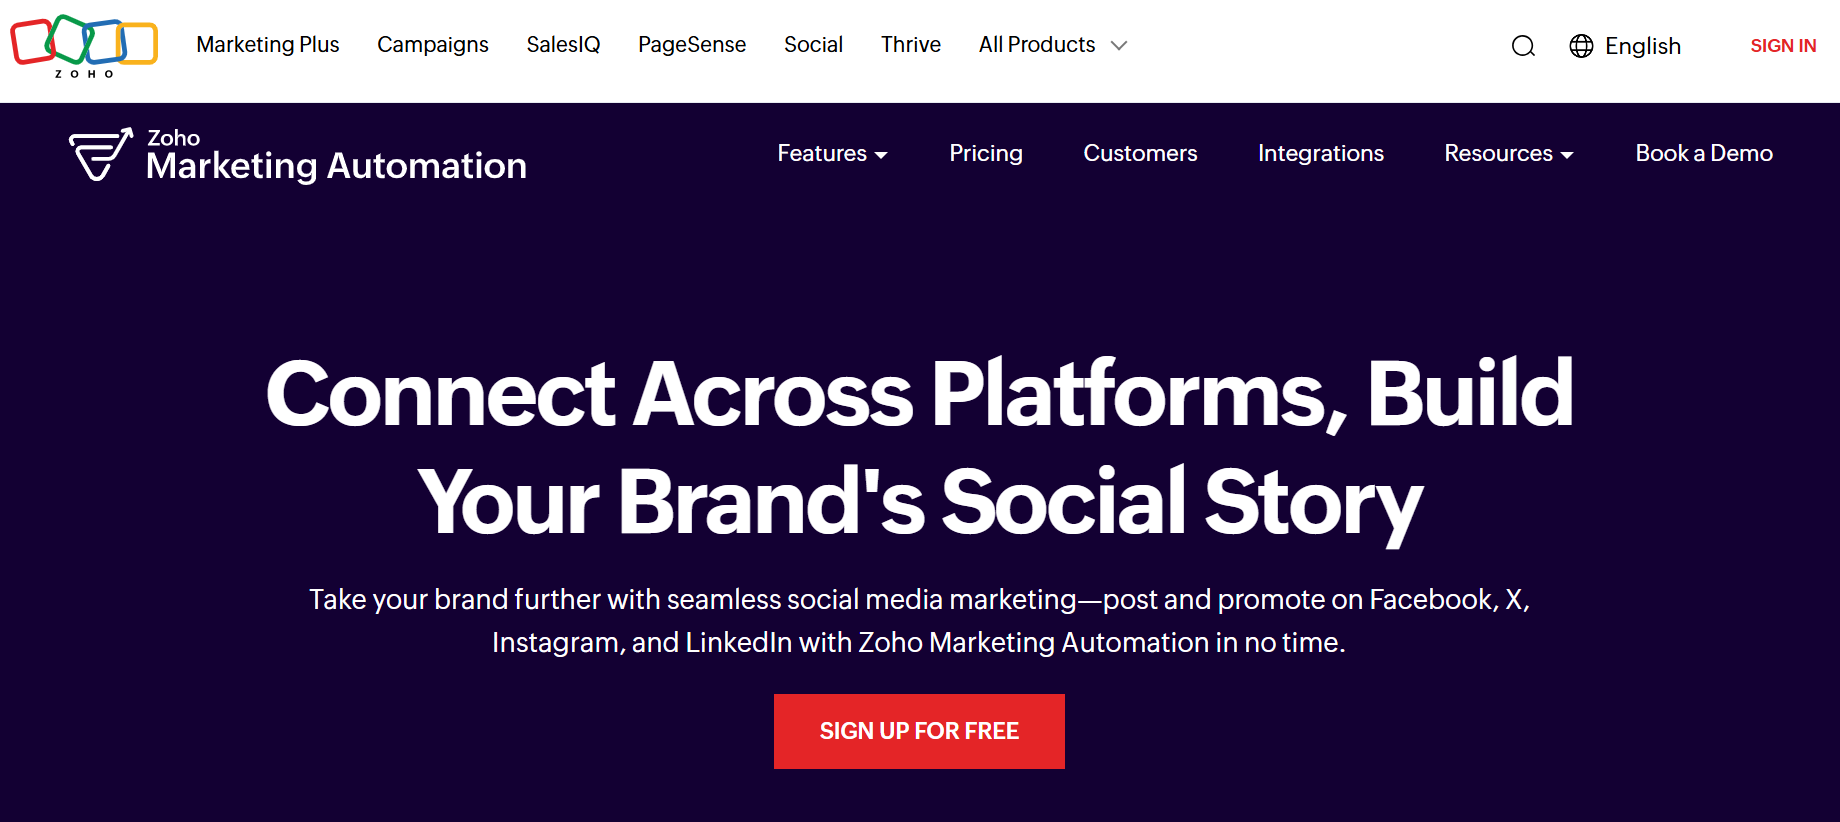The height and width of the screenshot is (822, 1840).
Task: Click the globe language icon
Action: pyautogui.click(x=1580, y=46)
